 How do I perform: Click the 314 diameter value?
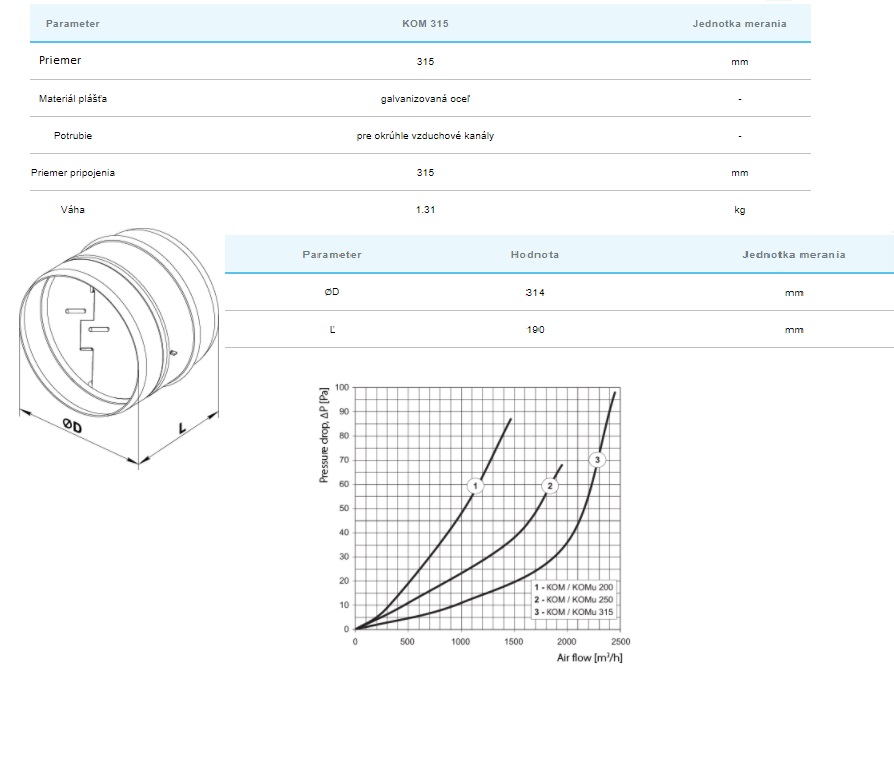(x=535, y=293)
